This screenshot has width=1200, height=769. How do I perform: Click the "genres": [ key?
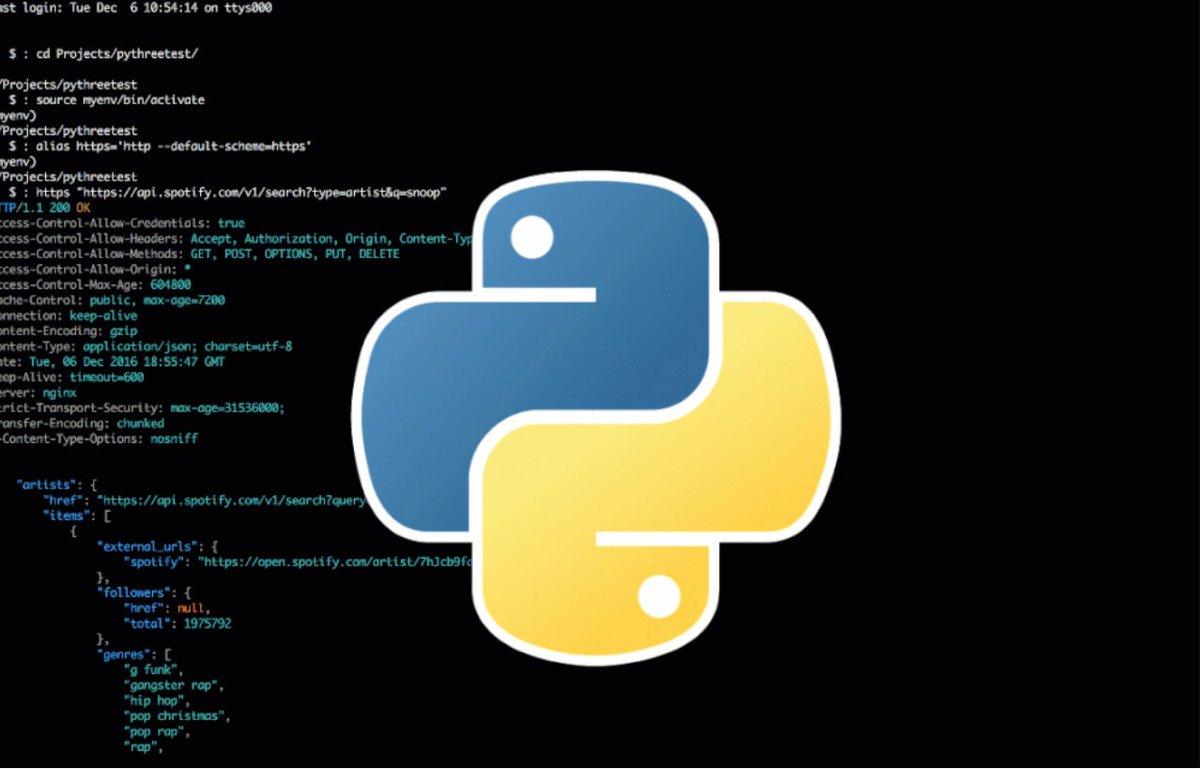click(x=135, y=654)
